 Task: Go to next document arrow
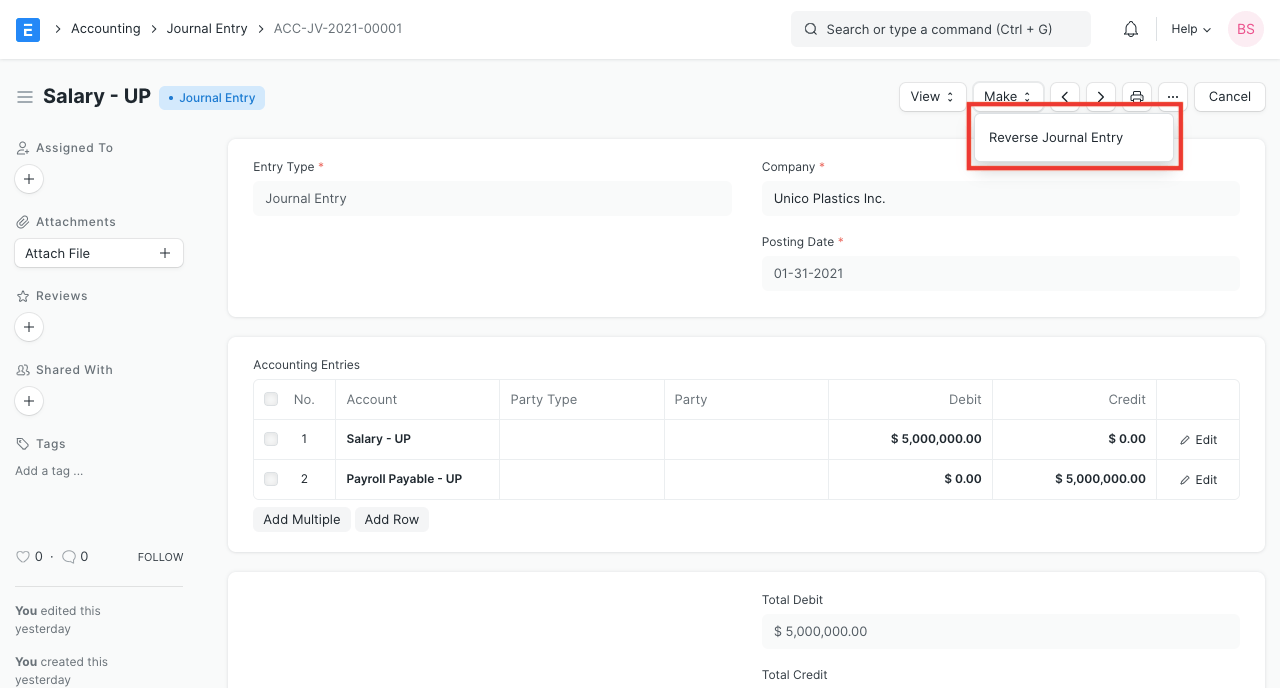pos(1101,97)
